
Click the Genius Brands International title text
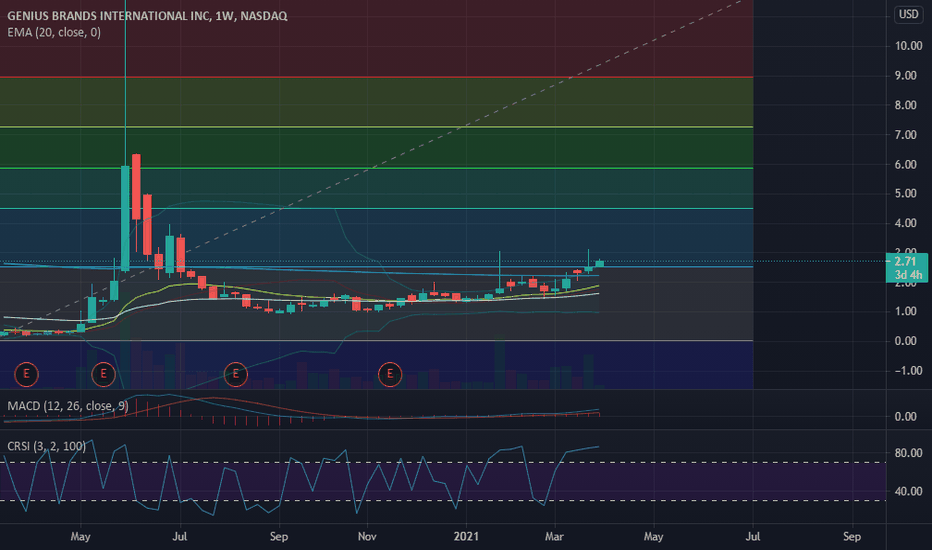147,16
